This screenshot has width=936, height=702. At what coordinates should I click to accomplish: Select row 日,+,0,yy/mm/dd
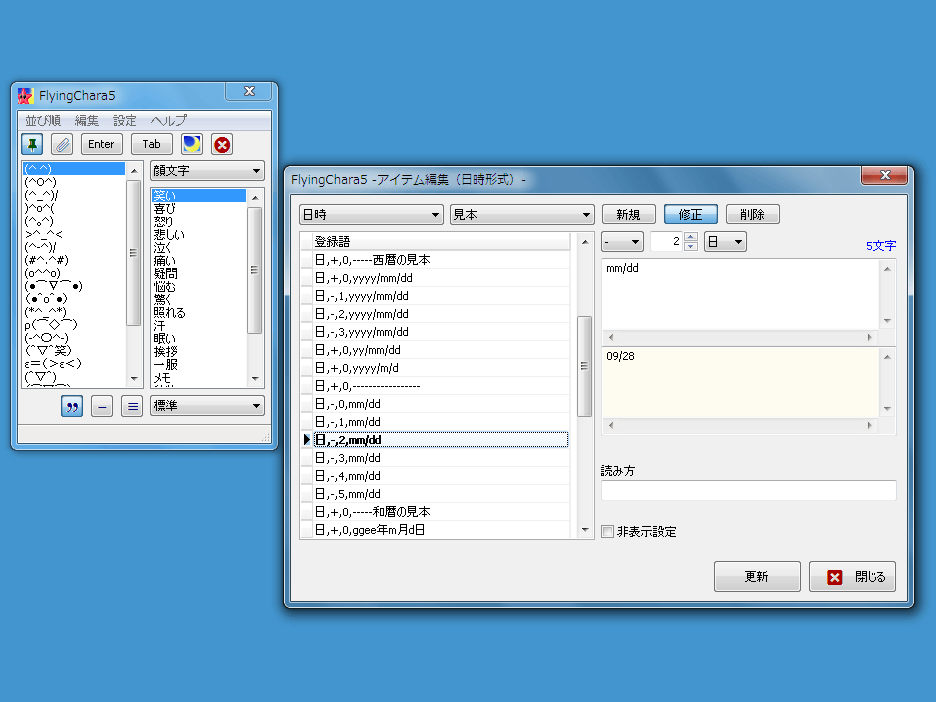[x=441, y=350]
